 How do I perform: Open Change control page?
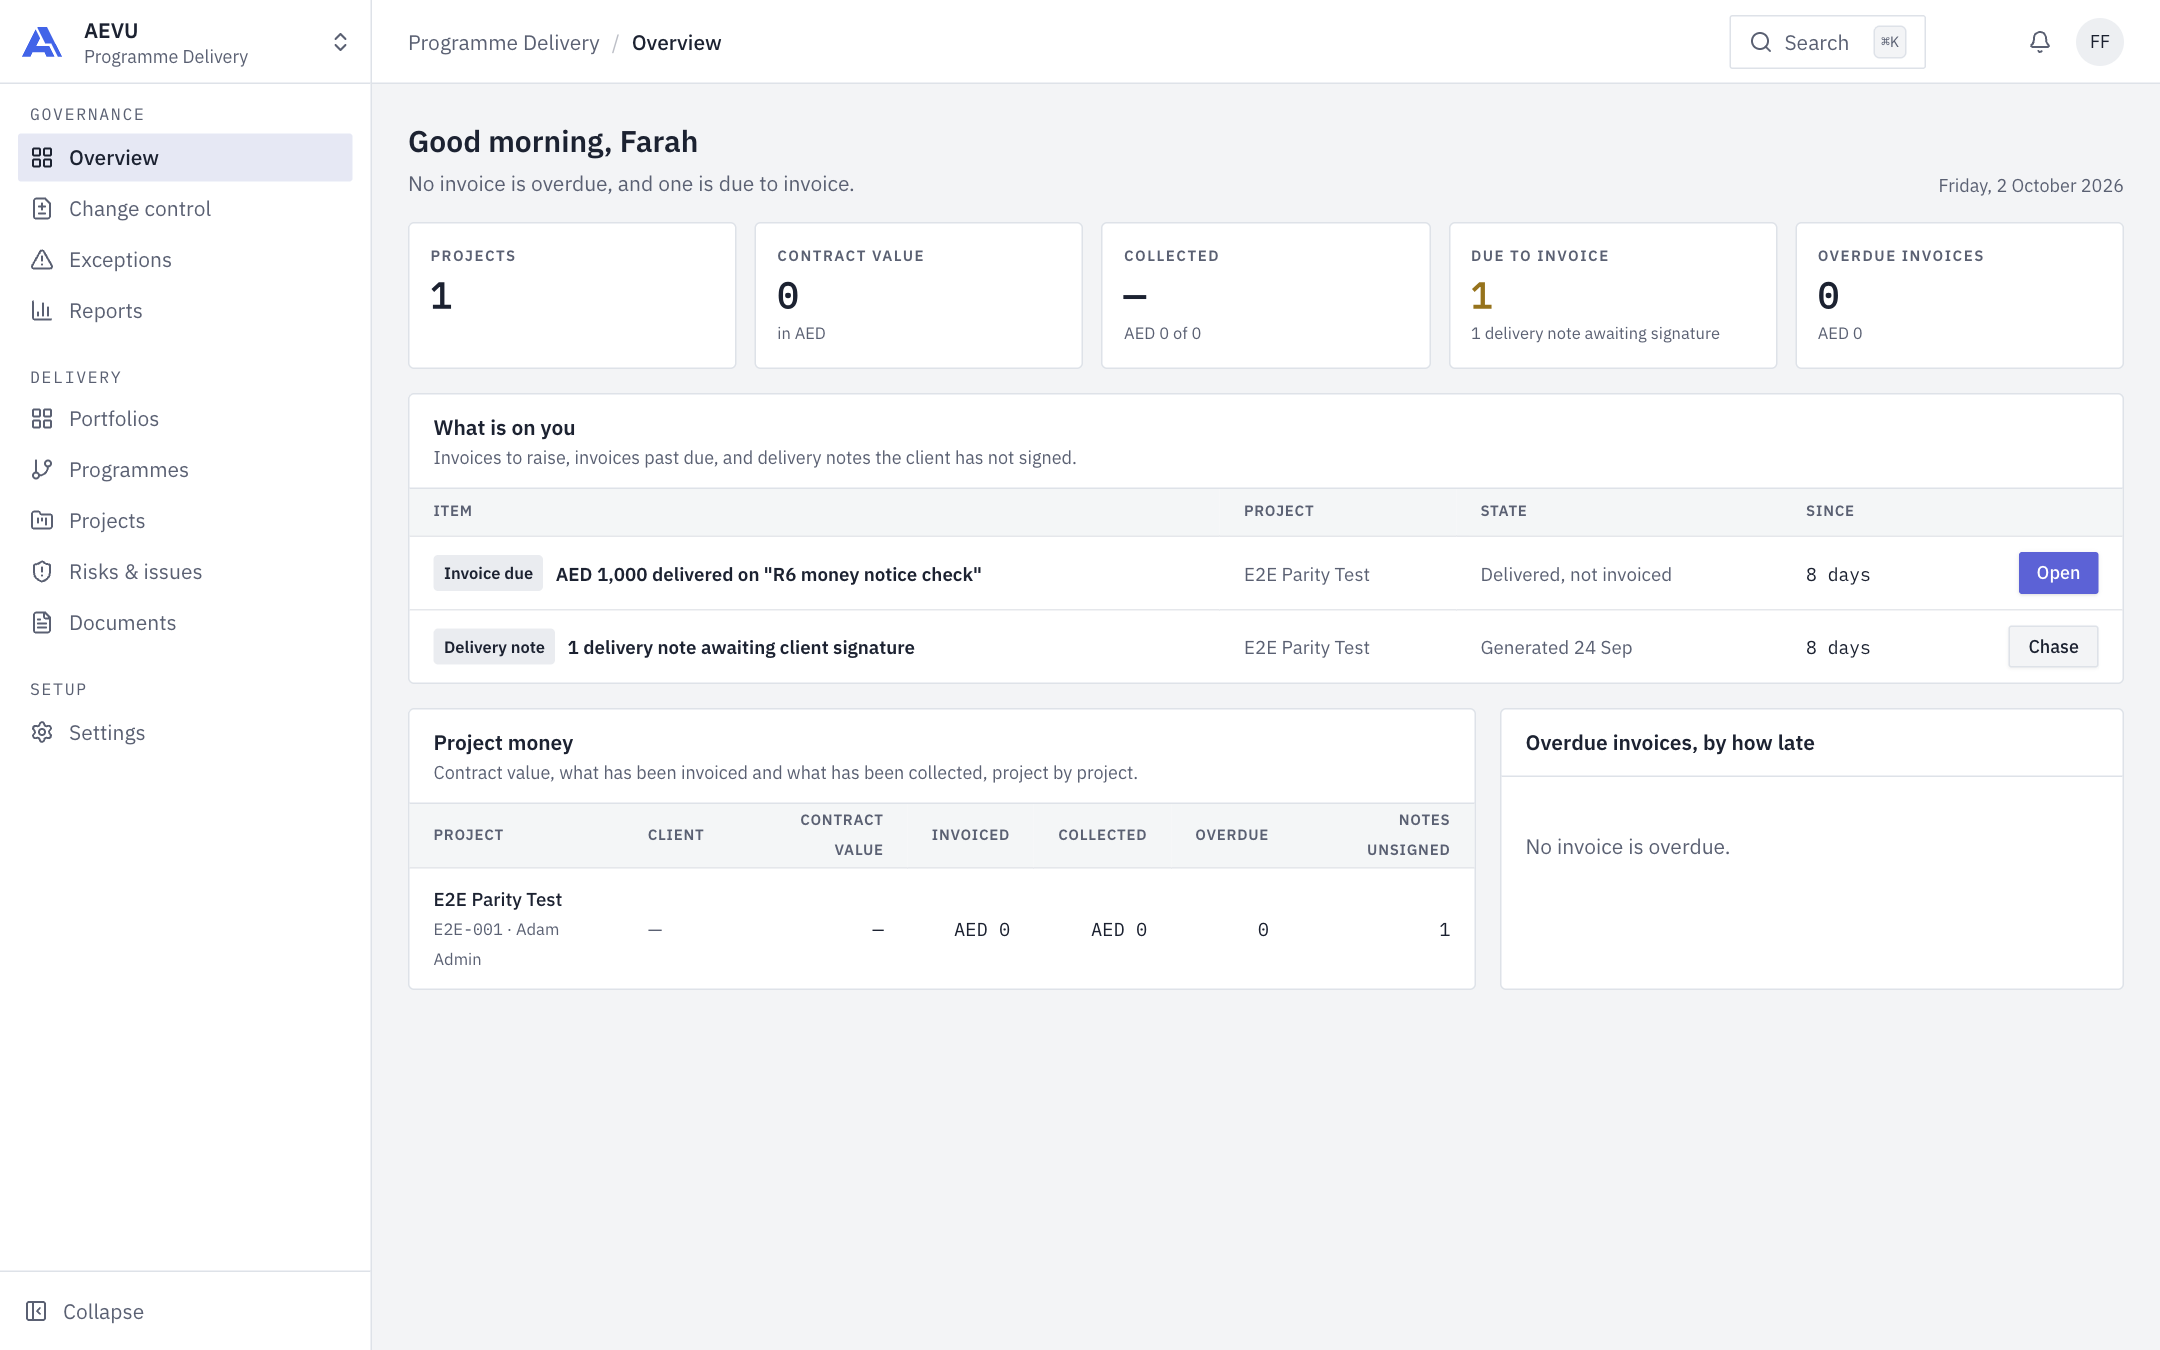click(x=185, y=209)
